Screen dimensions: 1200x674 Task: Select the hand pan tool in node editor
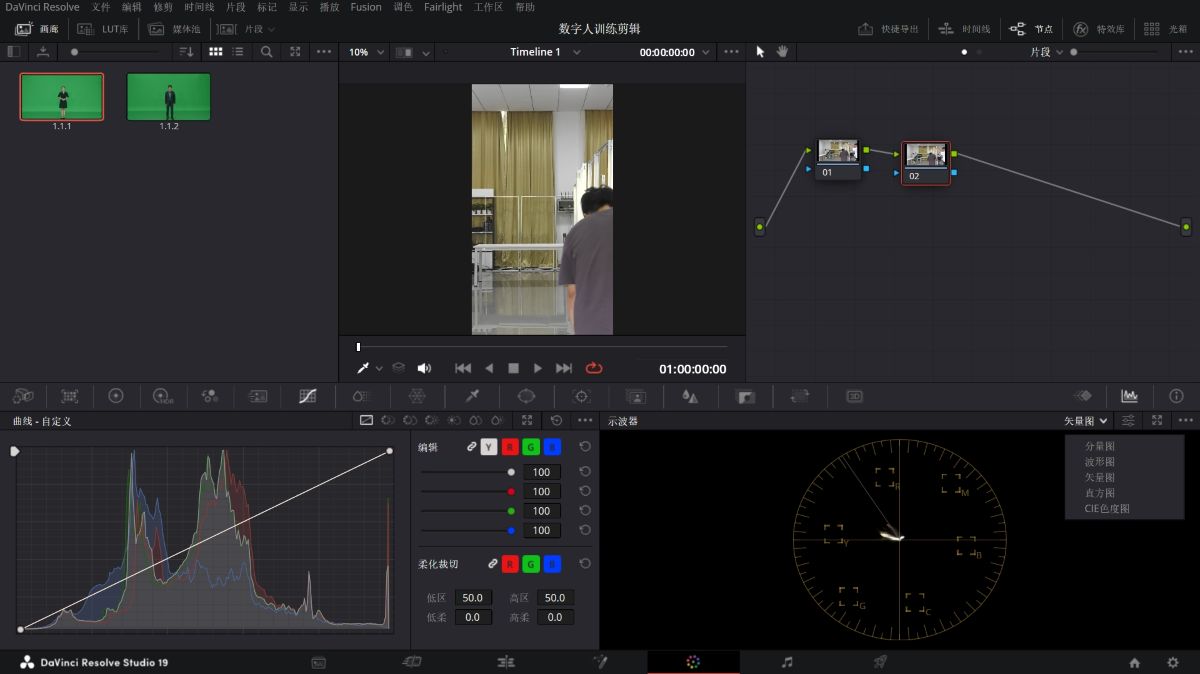click(783, 51)
